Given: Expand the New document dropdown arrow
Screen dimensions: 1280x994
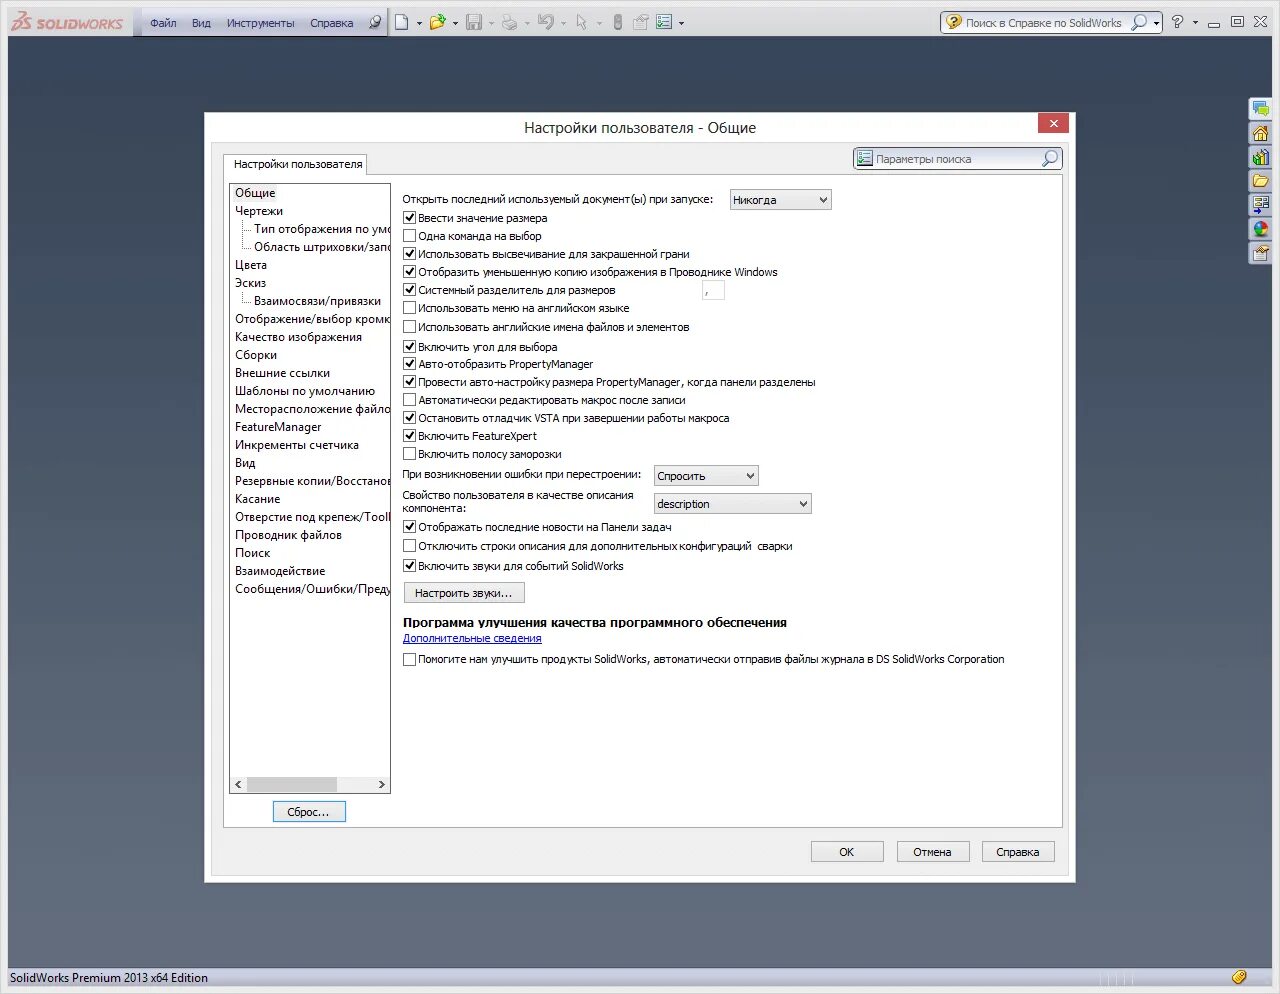Looking at the screenshot, I should click(419, 23).
